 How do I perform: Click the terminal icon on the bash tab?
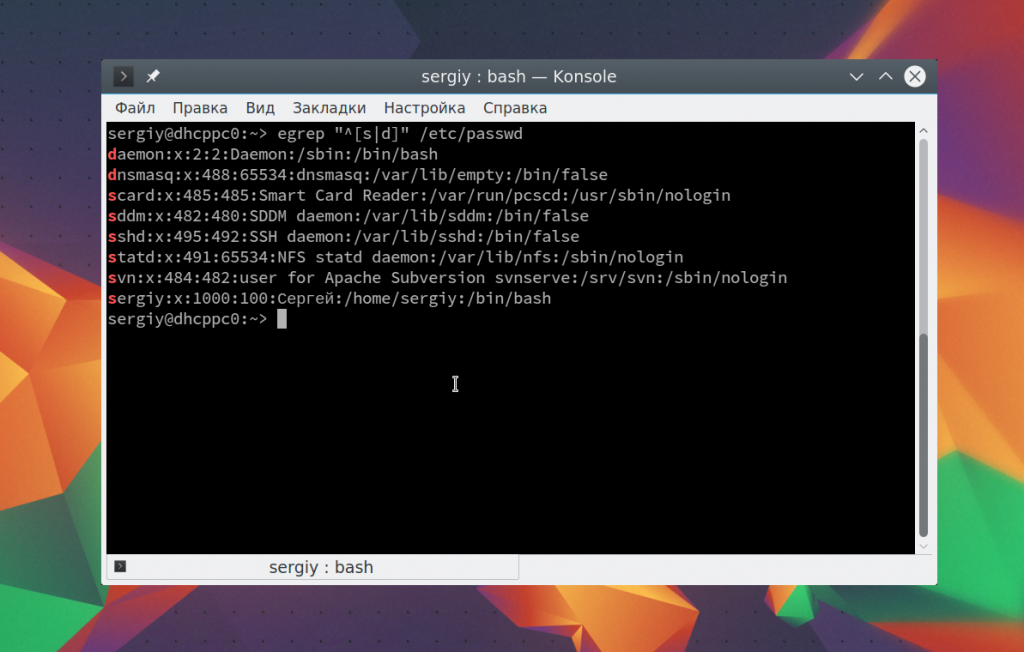(120, 566)
